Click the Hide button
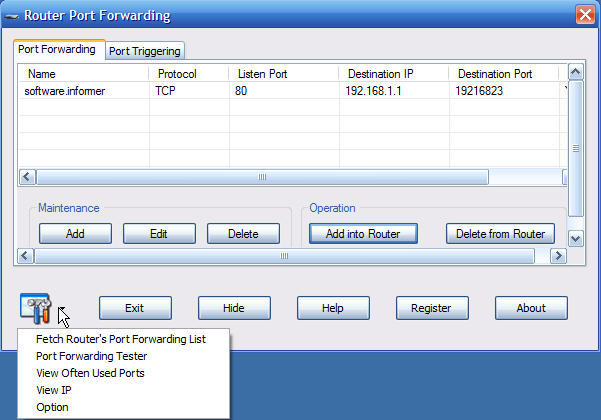The width and height of the screenshot is (601, 420). (234, 308)
